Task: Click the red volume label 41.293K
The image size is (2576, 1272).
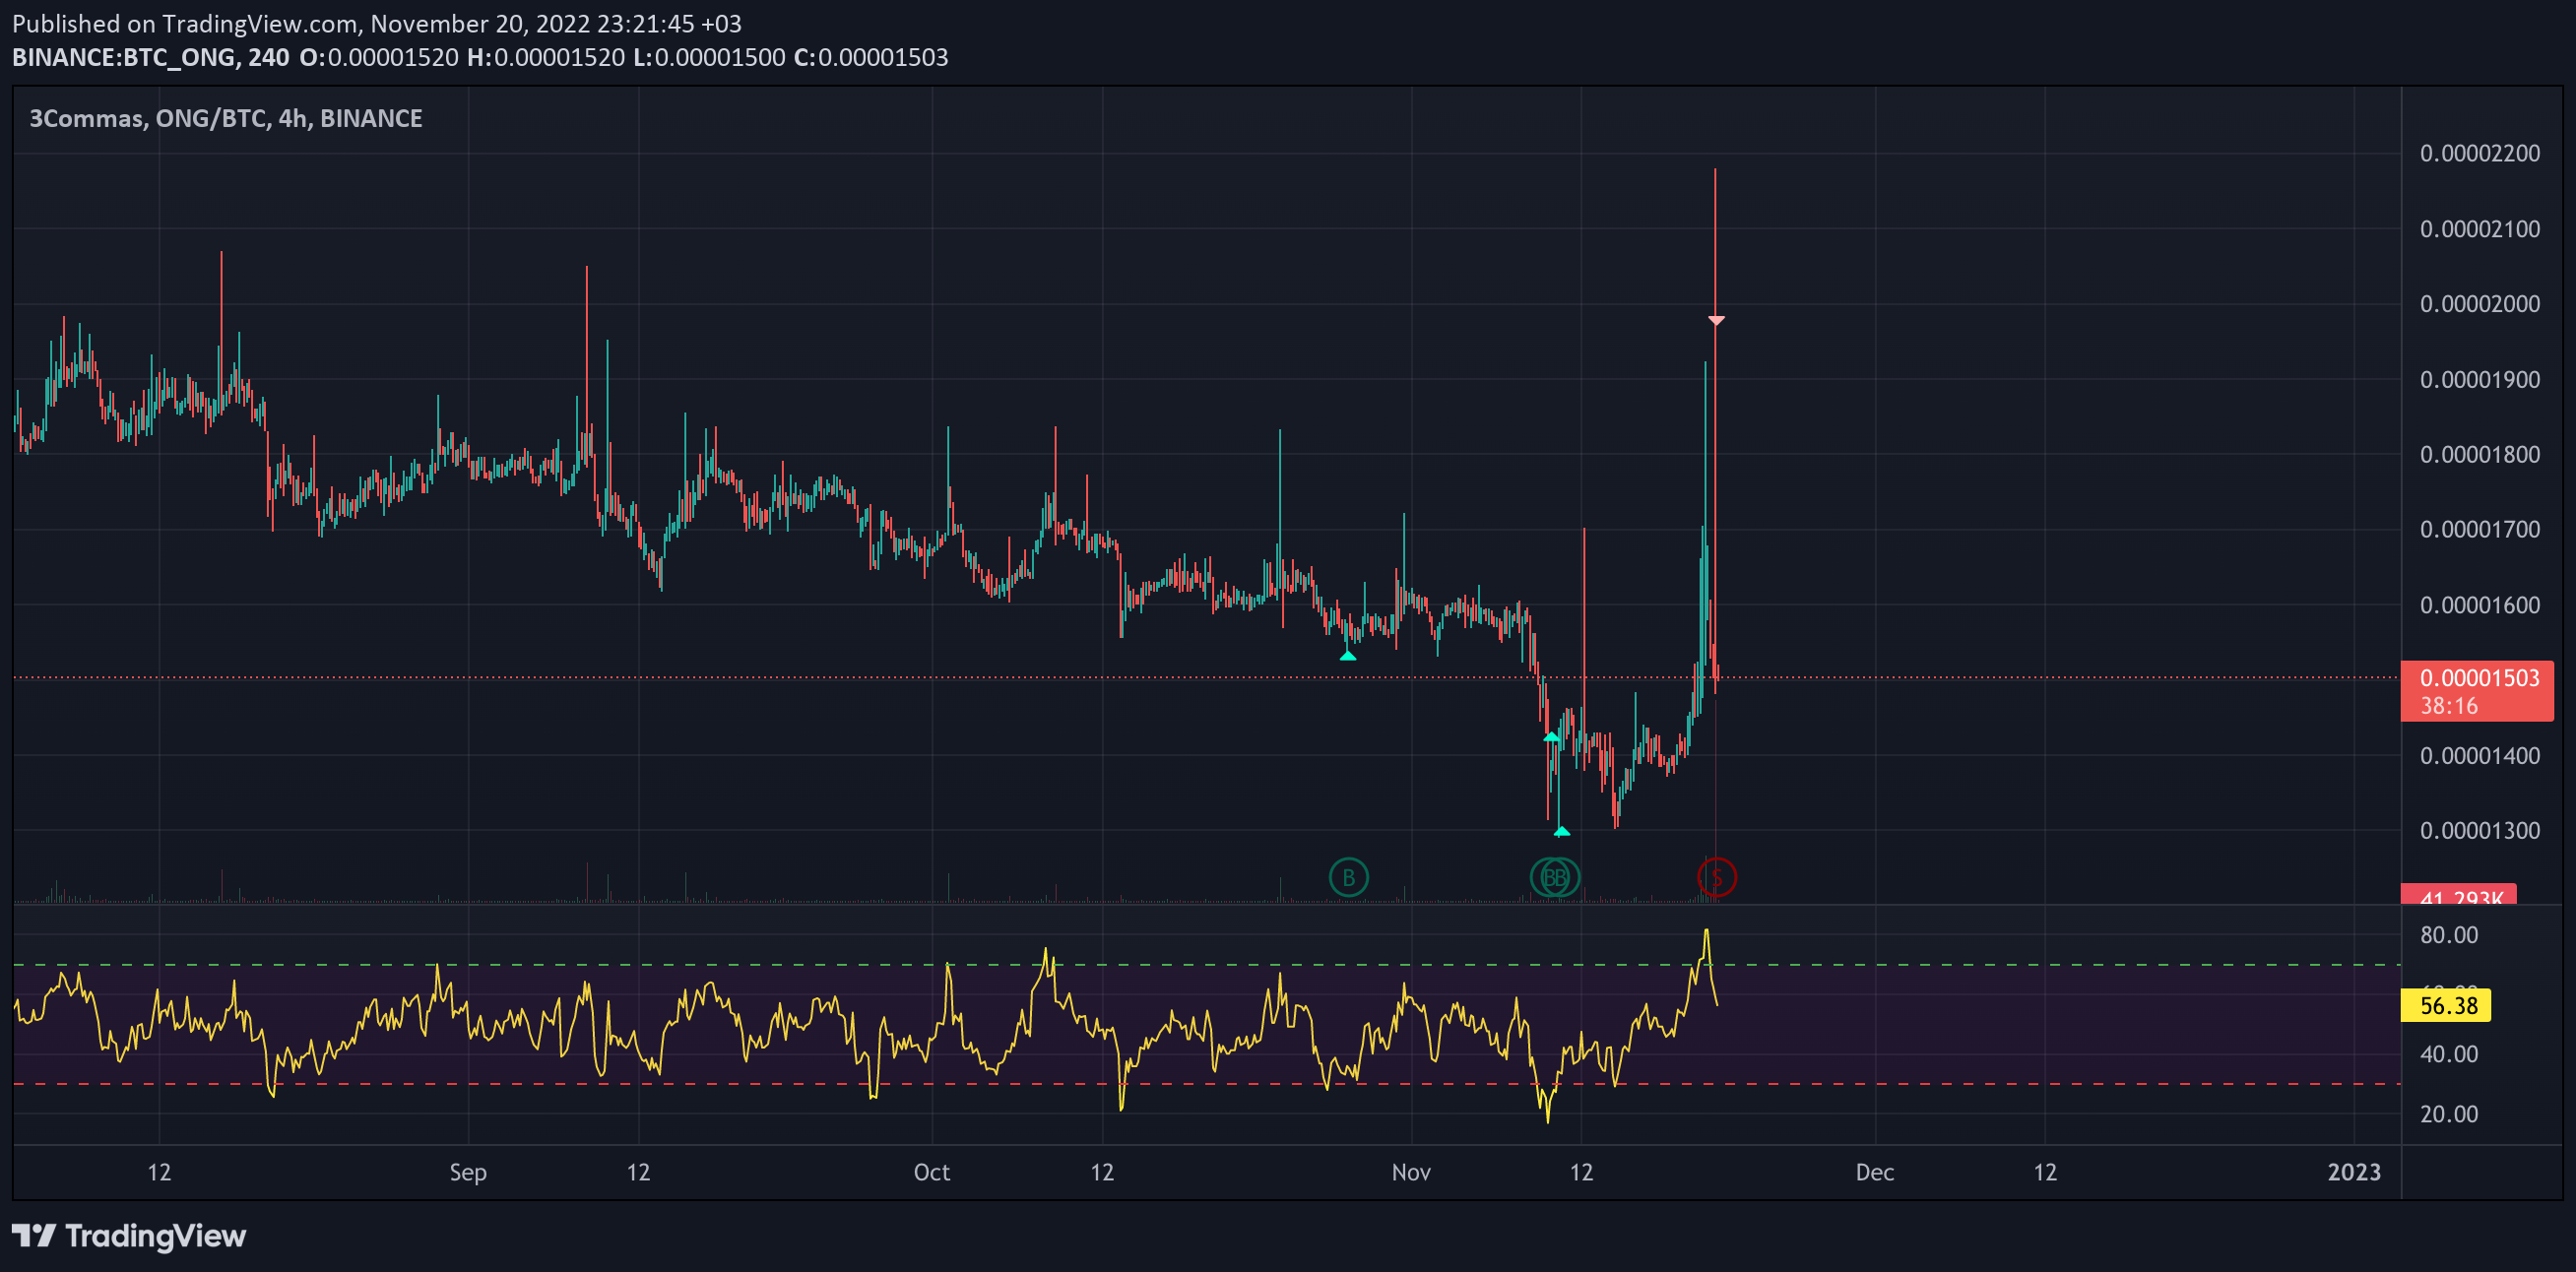Action: tap(2459, 896)
